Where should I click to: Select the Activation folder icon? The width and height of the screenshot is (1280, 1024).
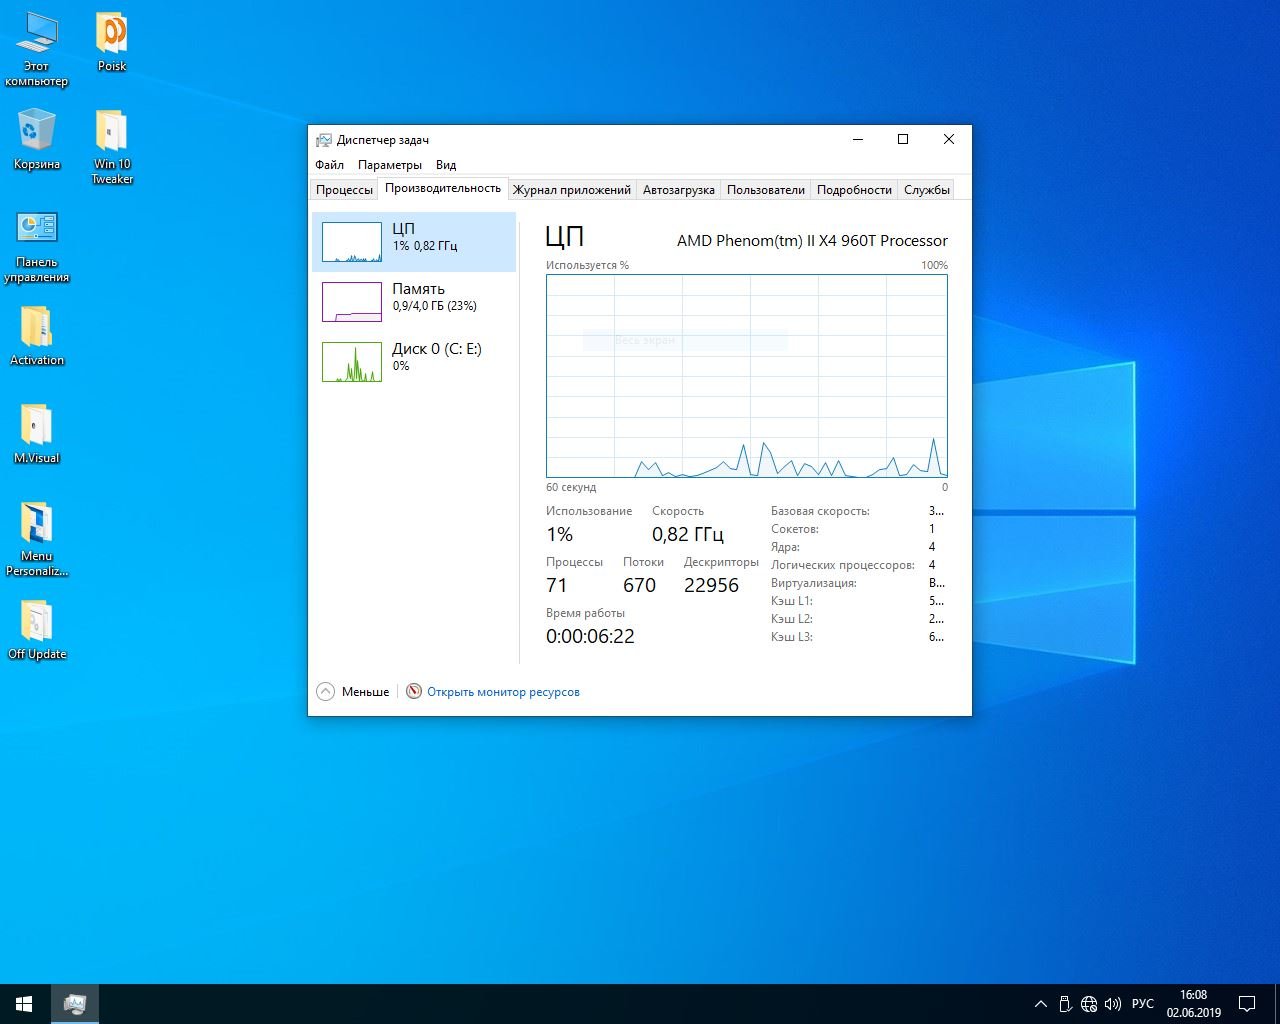tap(36, 336)
